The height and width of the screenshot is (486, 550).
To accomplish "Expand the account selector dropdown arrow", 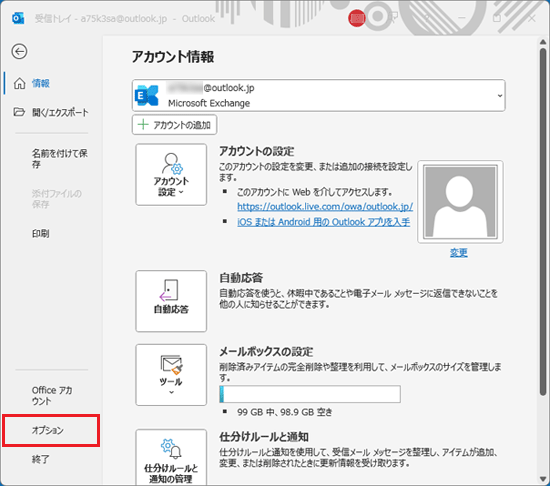I will point(500,95).
